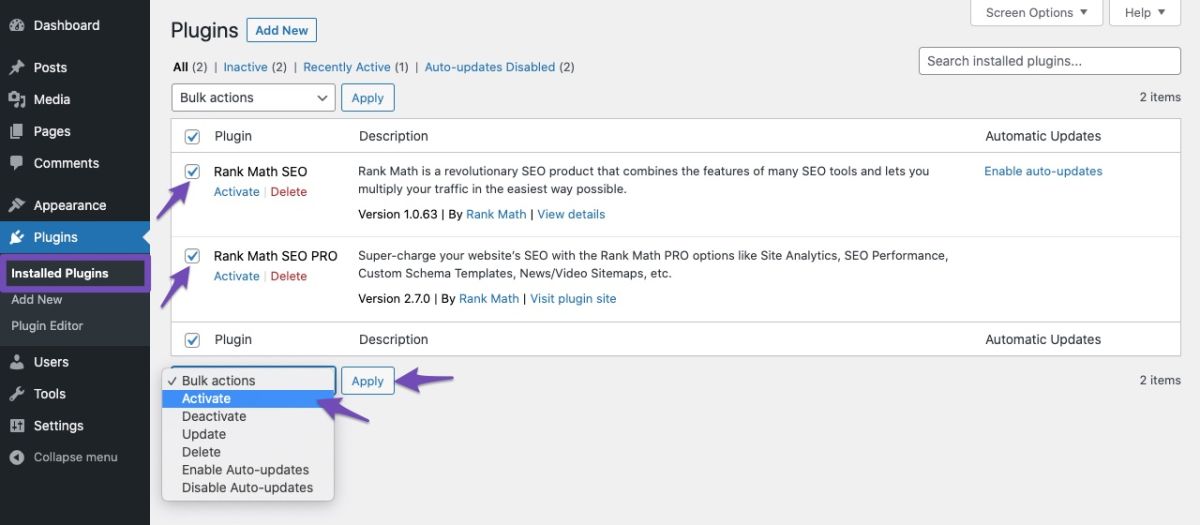Click the Description column label in the table footer

393,340
